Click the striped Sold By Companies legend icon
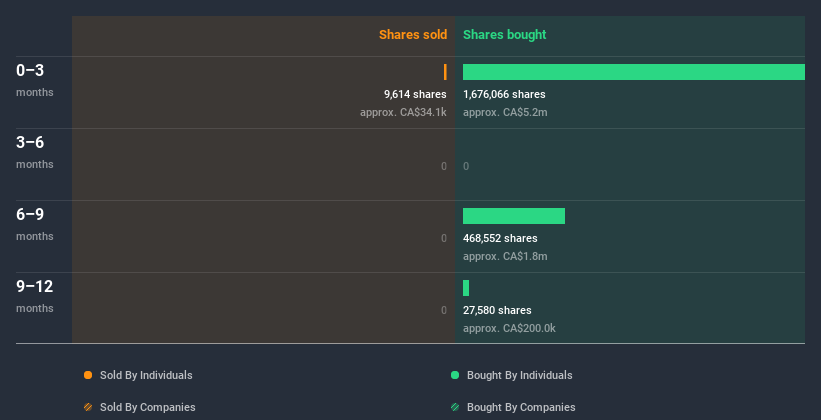821x420 pixels. (x=88, y=407)
